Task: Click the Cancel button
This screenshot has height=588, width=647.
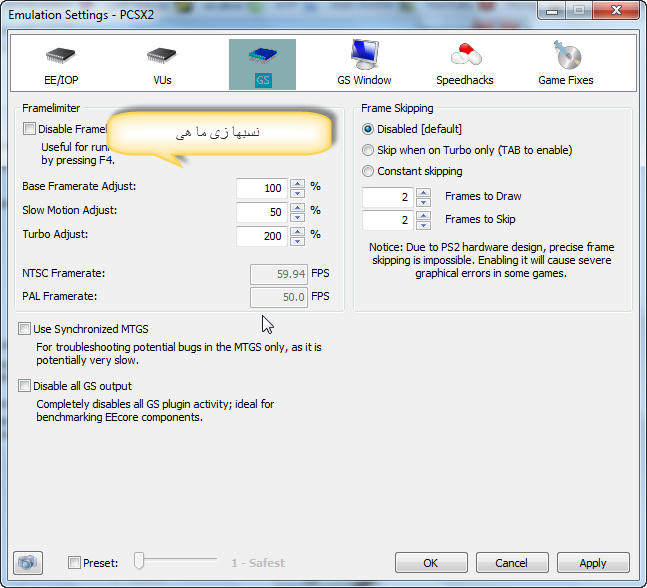Action: [x=512, y=563]
